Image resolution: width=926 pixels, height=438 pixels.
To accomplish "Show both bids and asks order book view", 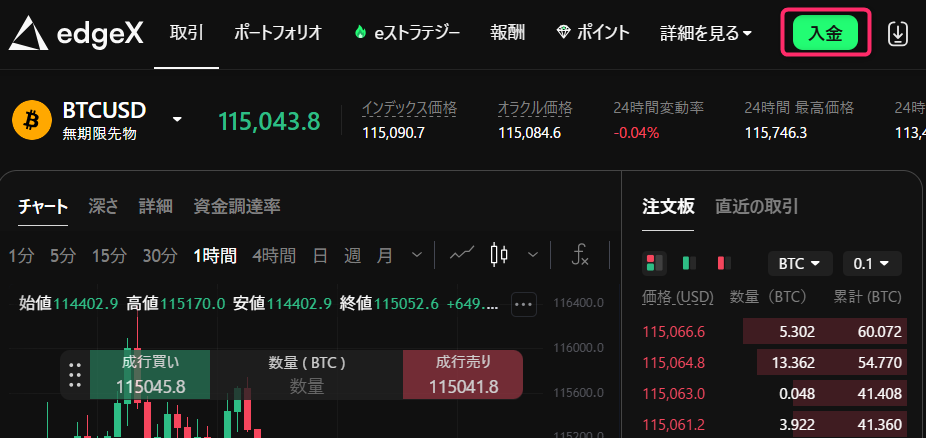I will point(654,263).
